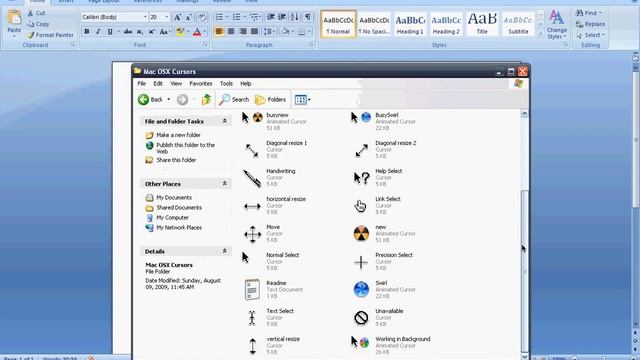Image resolution: width=640 pixels, height=360 pixels.
Task: Align text left
Action: coord(219,31)
